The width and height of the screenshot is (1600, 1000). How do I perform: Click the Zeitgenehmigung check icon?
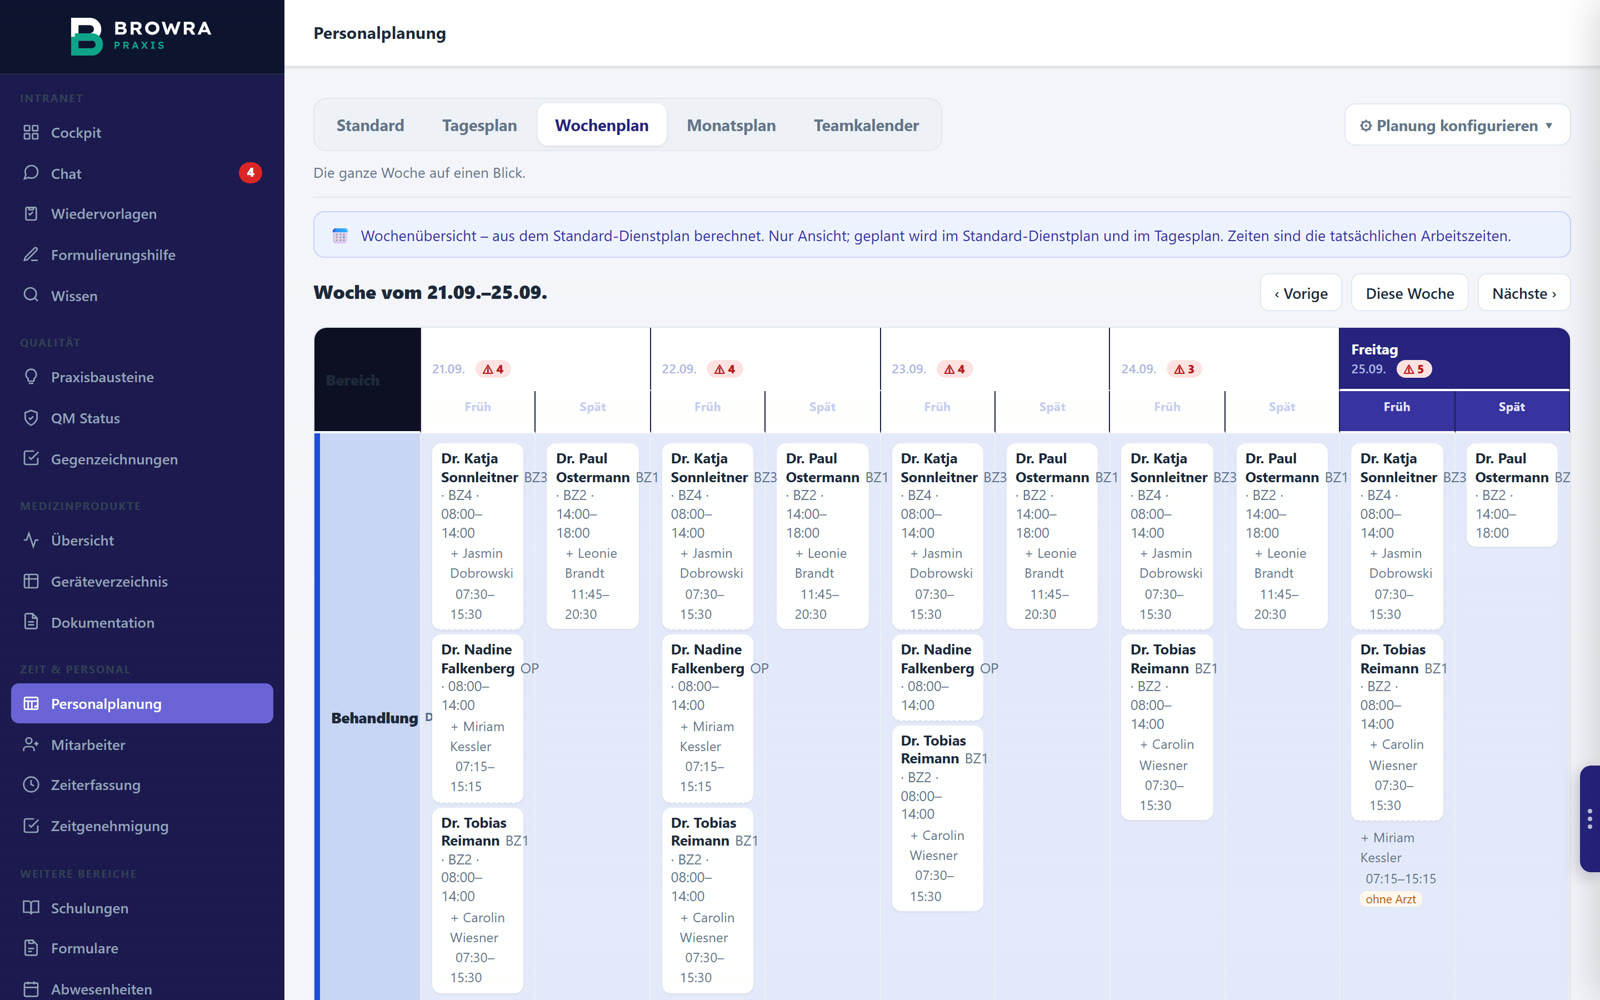point(31,826)
